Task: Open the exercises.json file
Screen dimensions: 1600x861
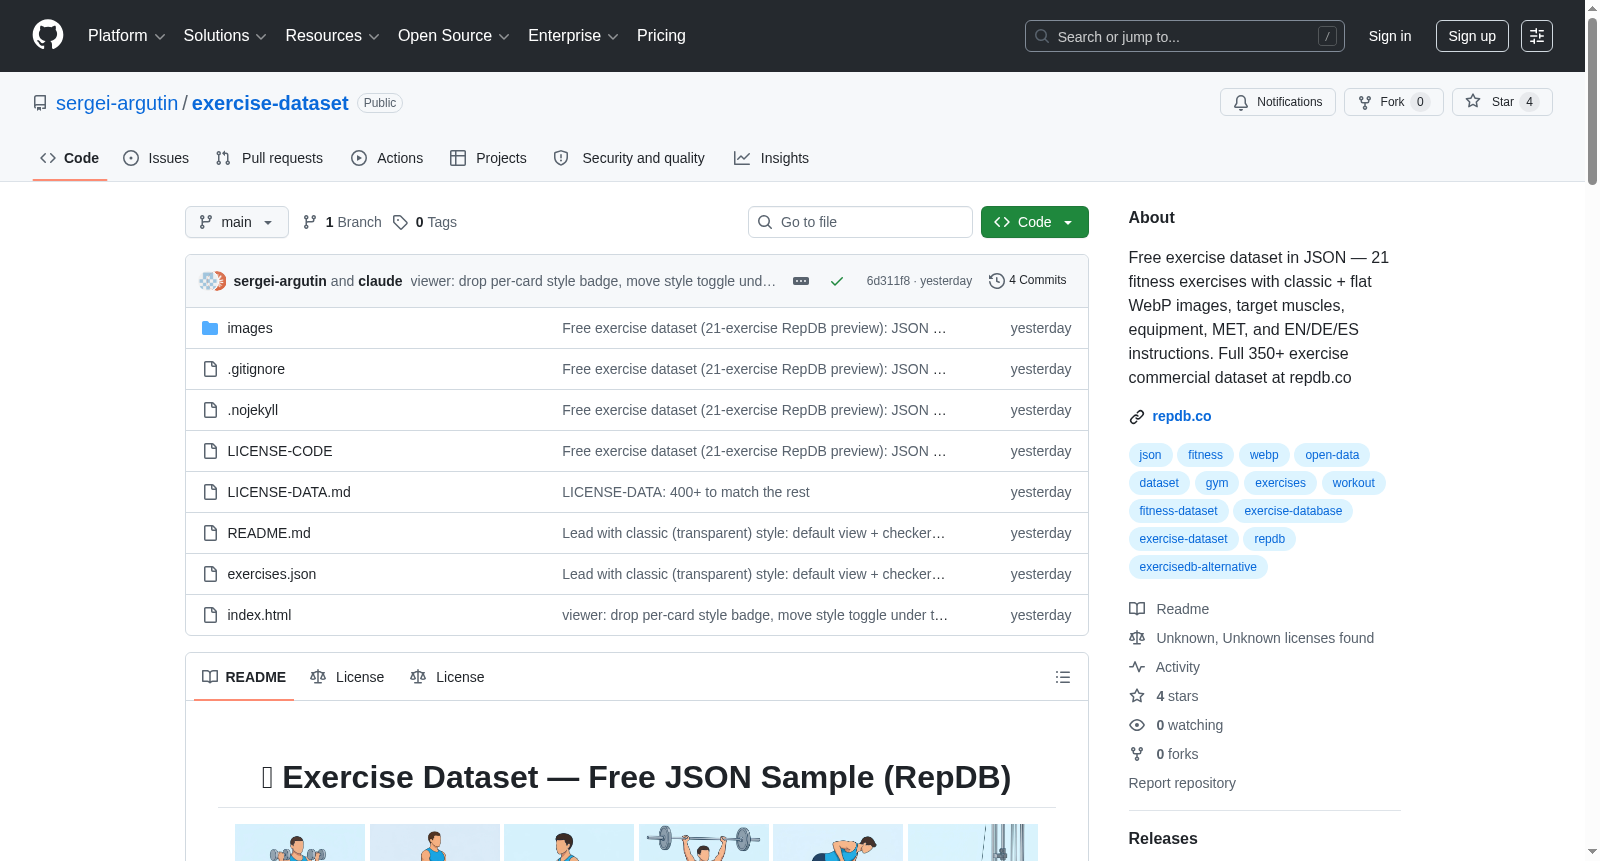Action: tap(272, 574)
